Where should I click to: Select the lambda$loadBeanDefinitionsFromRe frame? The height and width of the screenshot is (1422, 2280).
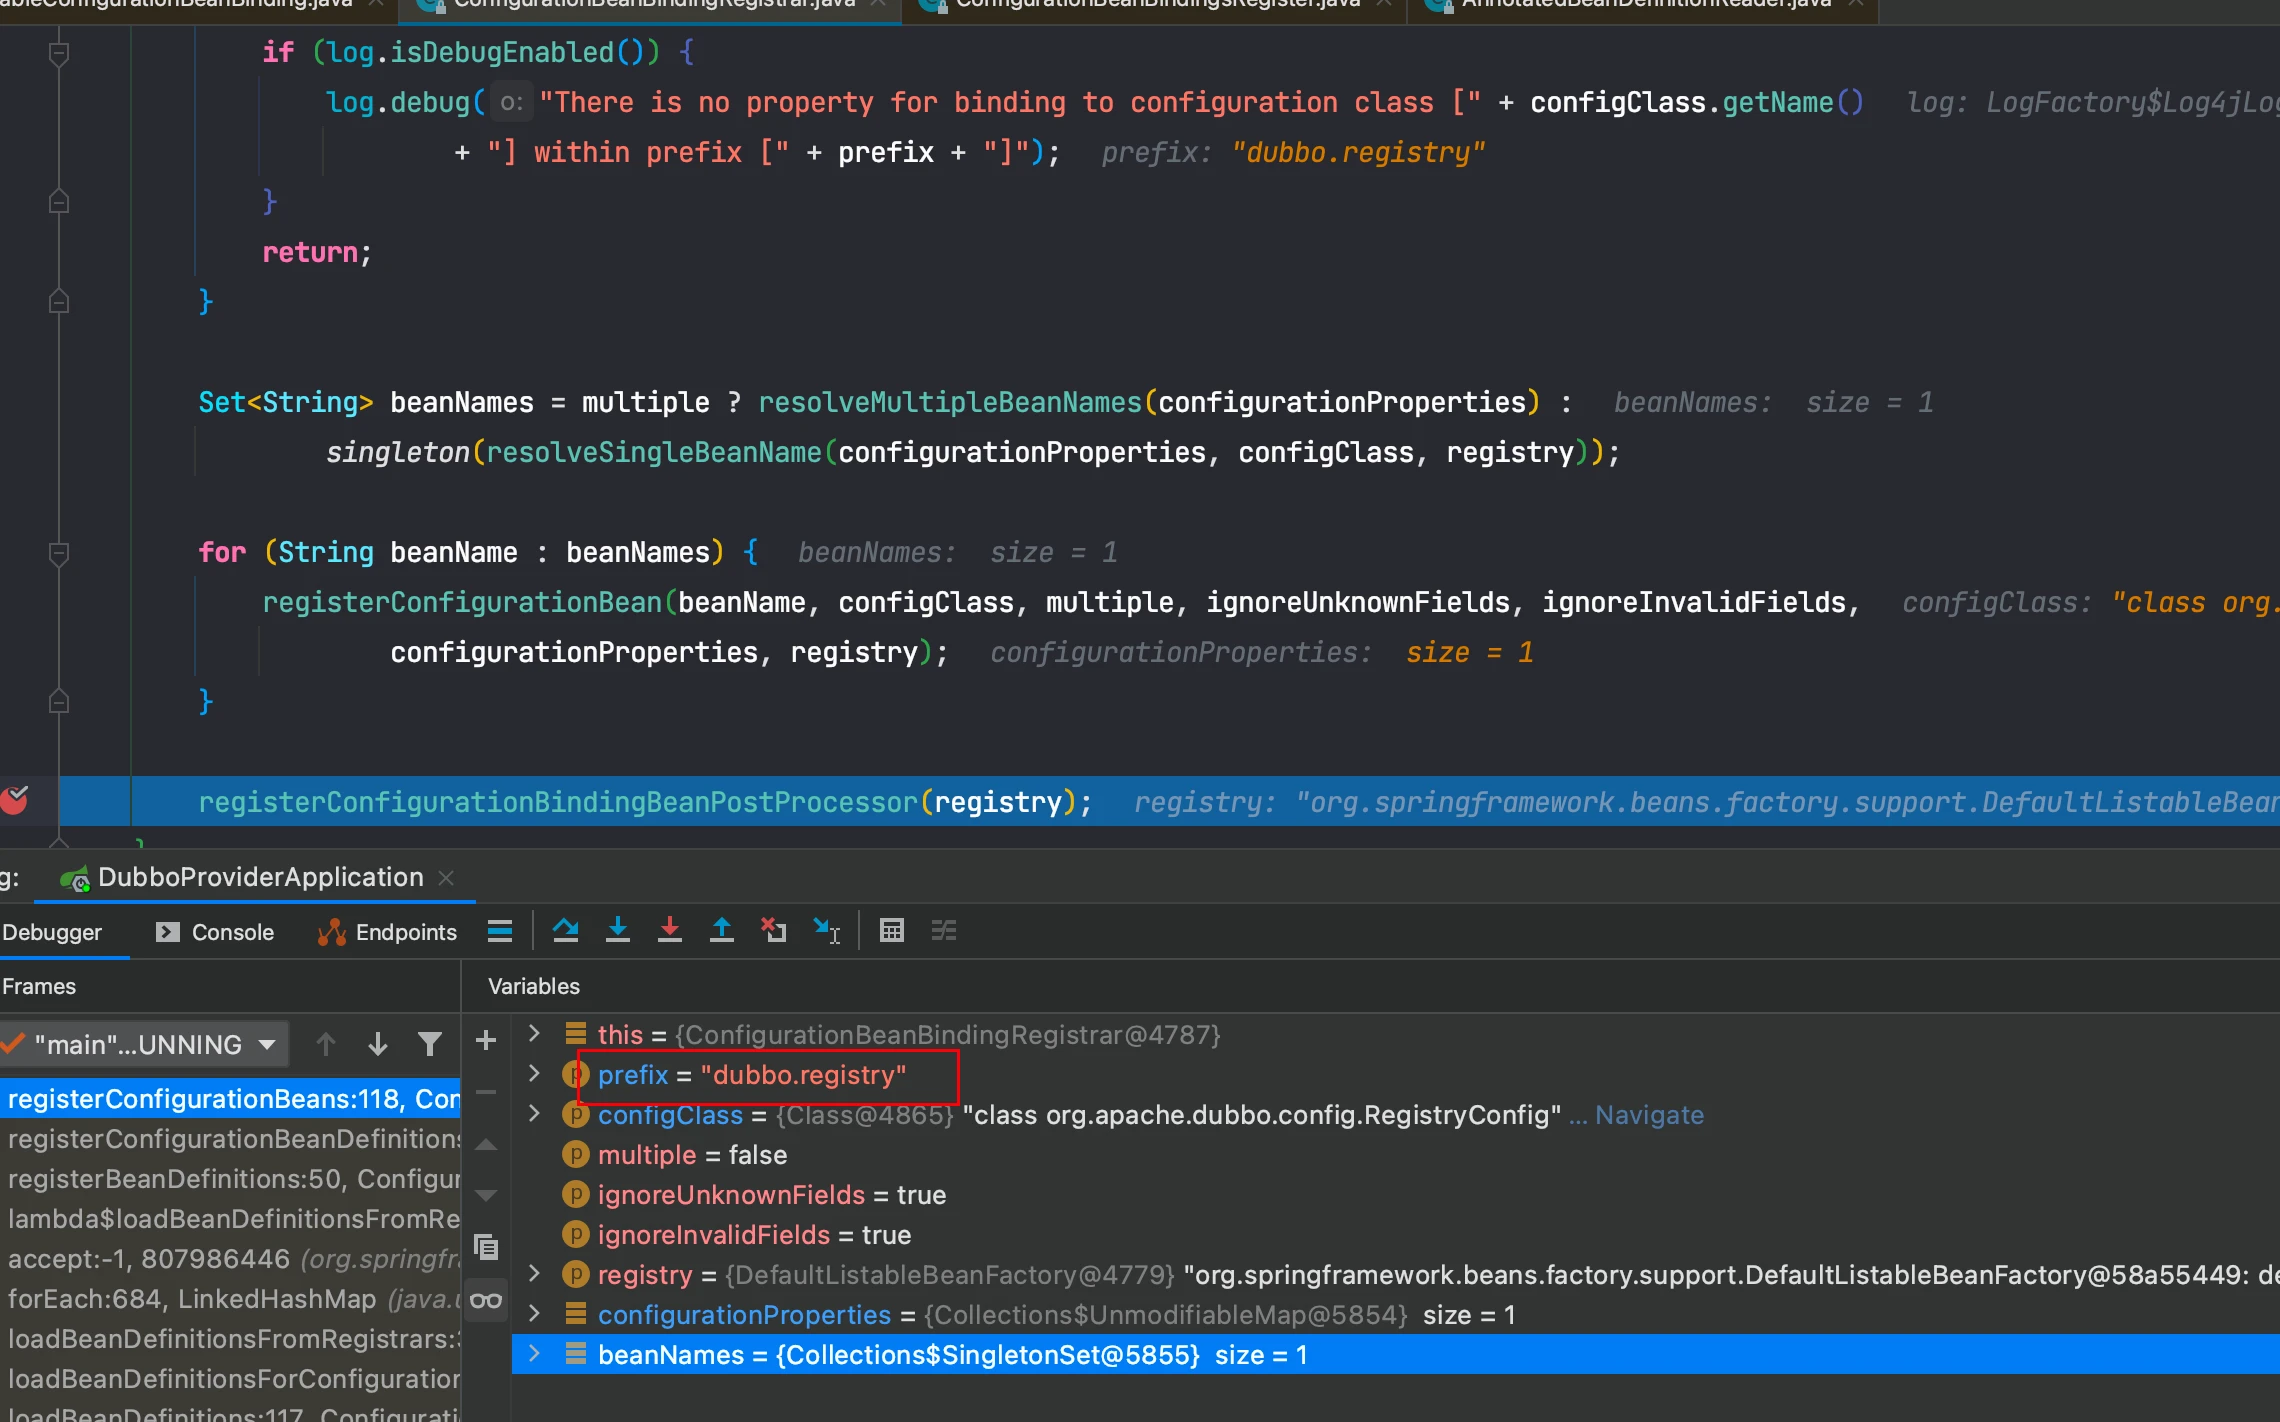(230, 1219)
